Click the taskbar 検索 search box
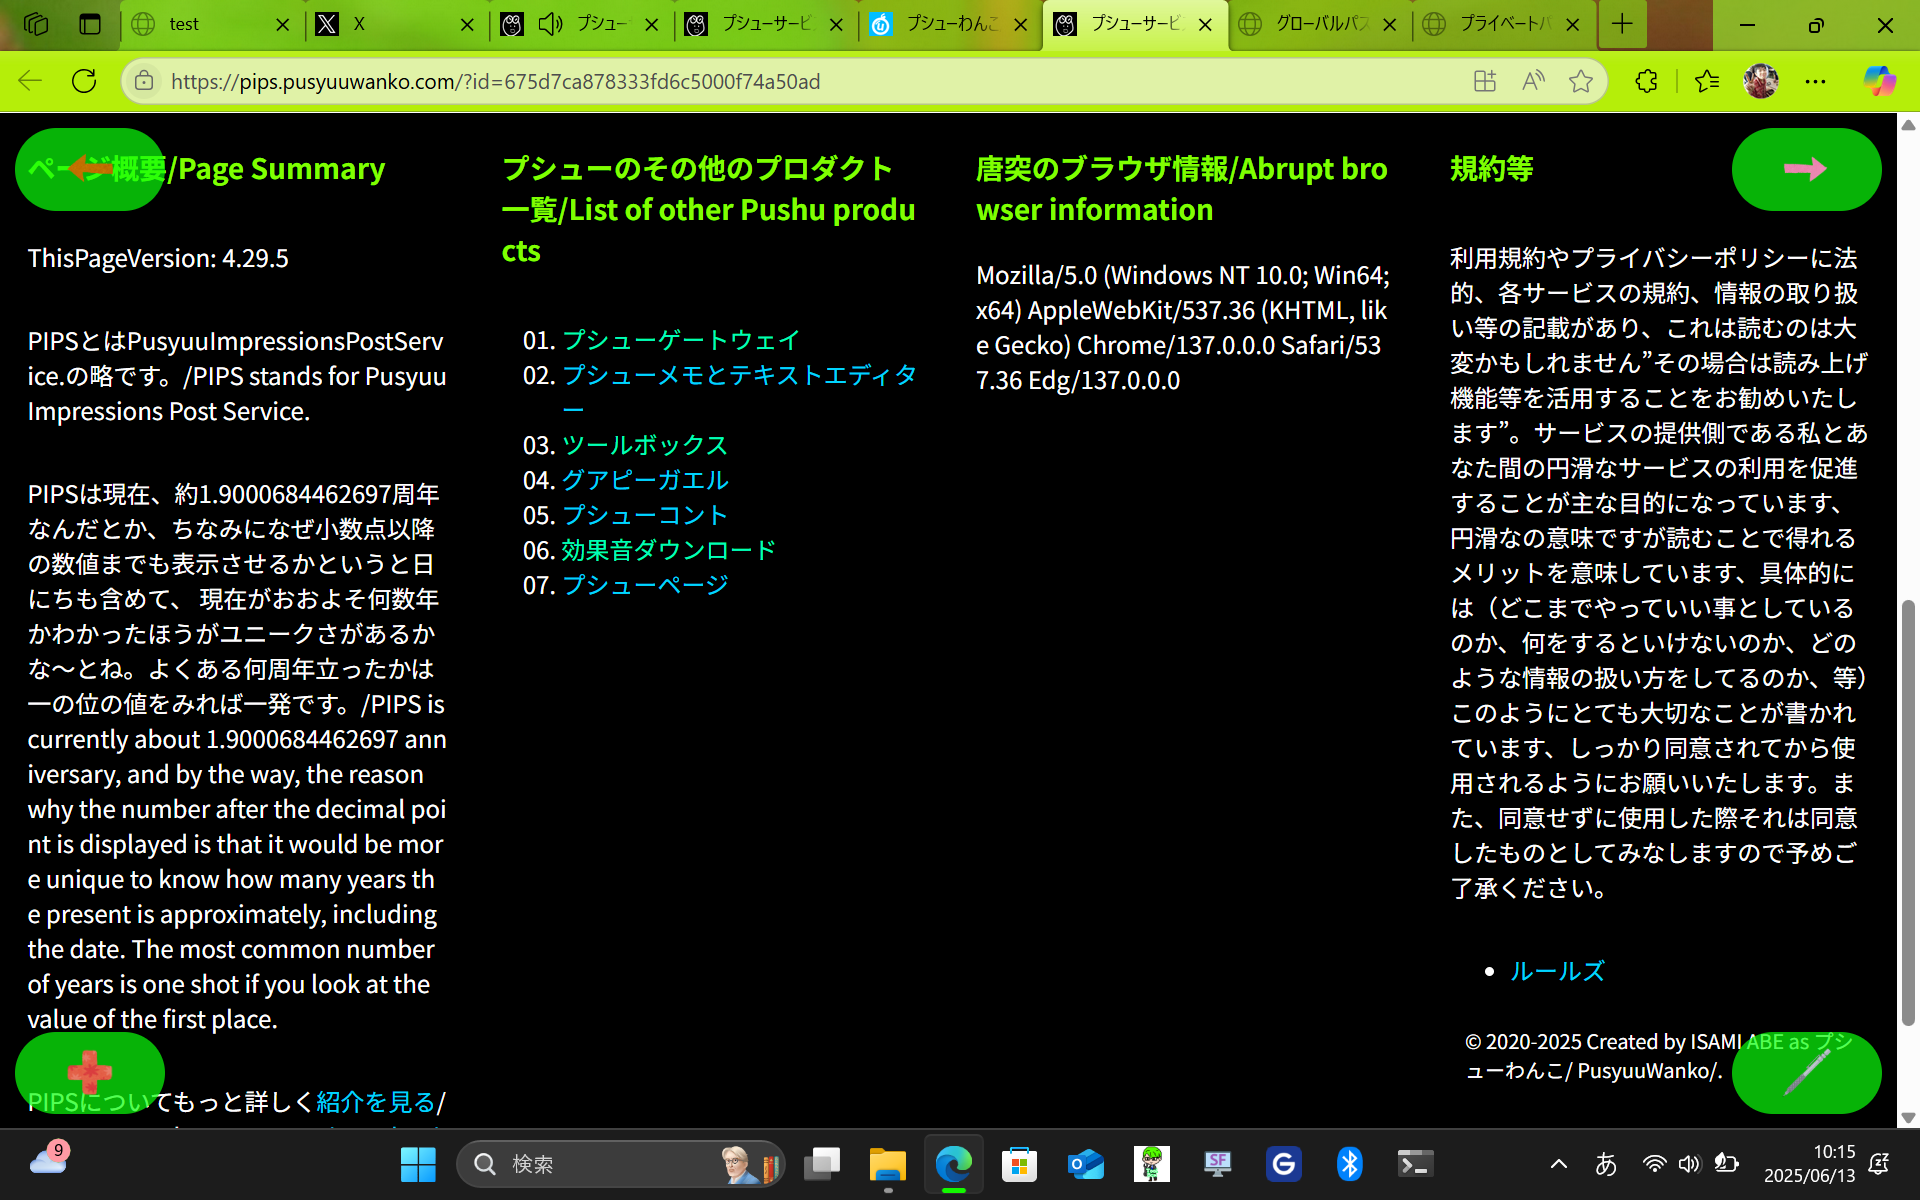 (620, 1164)
